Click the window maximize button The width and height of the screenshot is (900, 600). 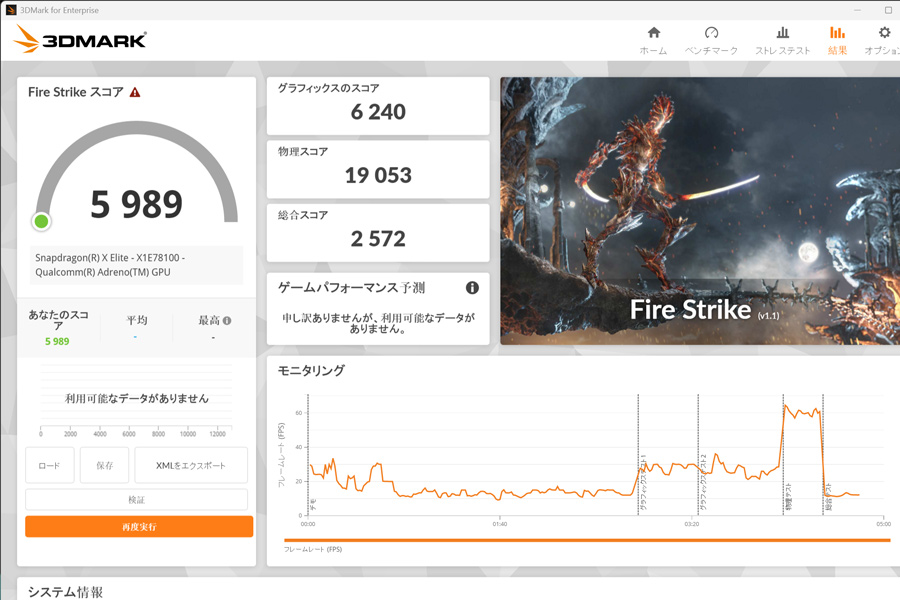[888, 10]
